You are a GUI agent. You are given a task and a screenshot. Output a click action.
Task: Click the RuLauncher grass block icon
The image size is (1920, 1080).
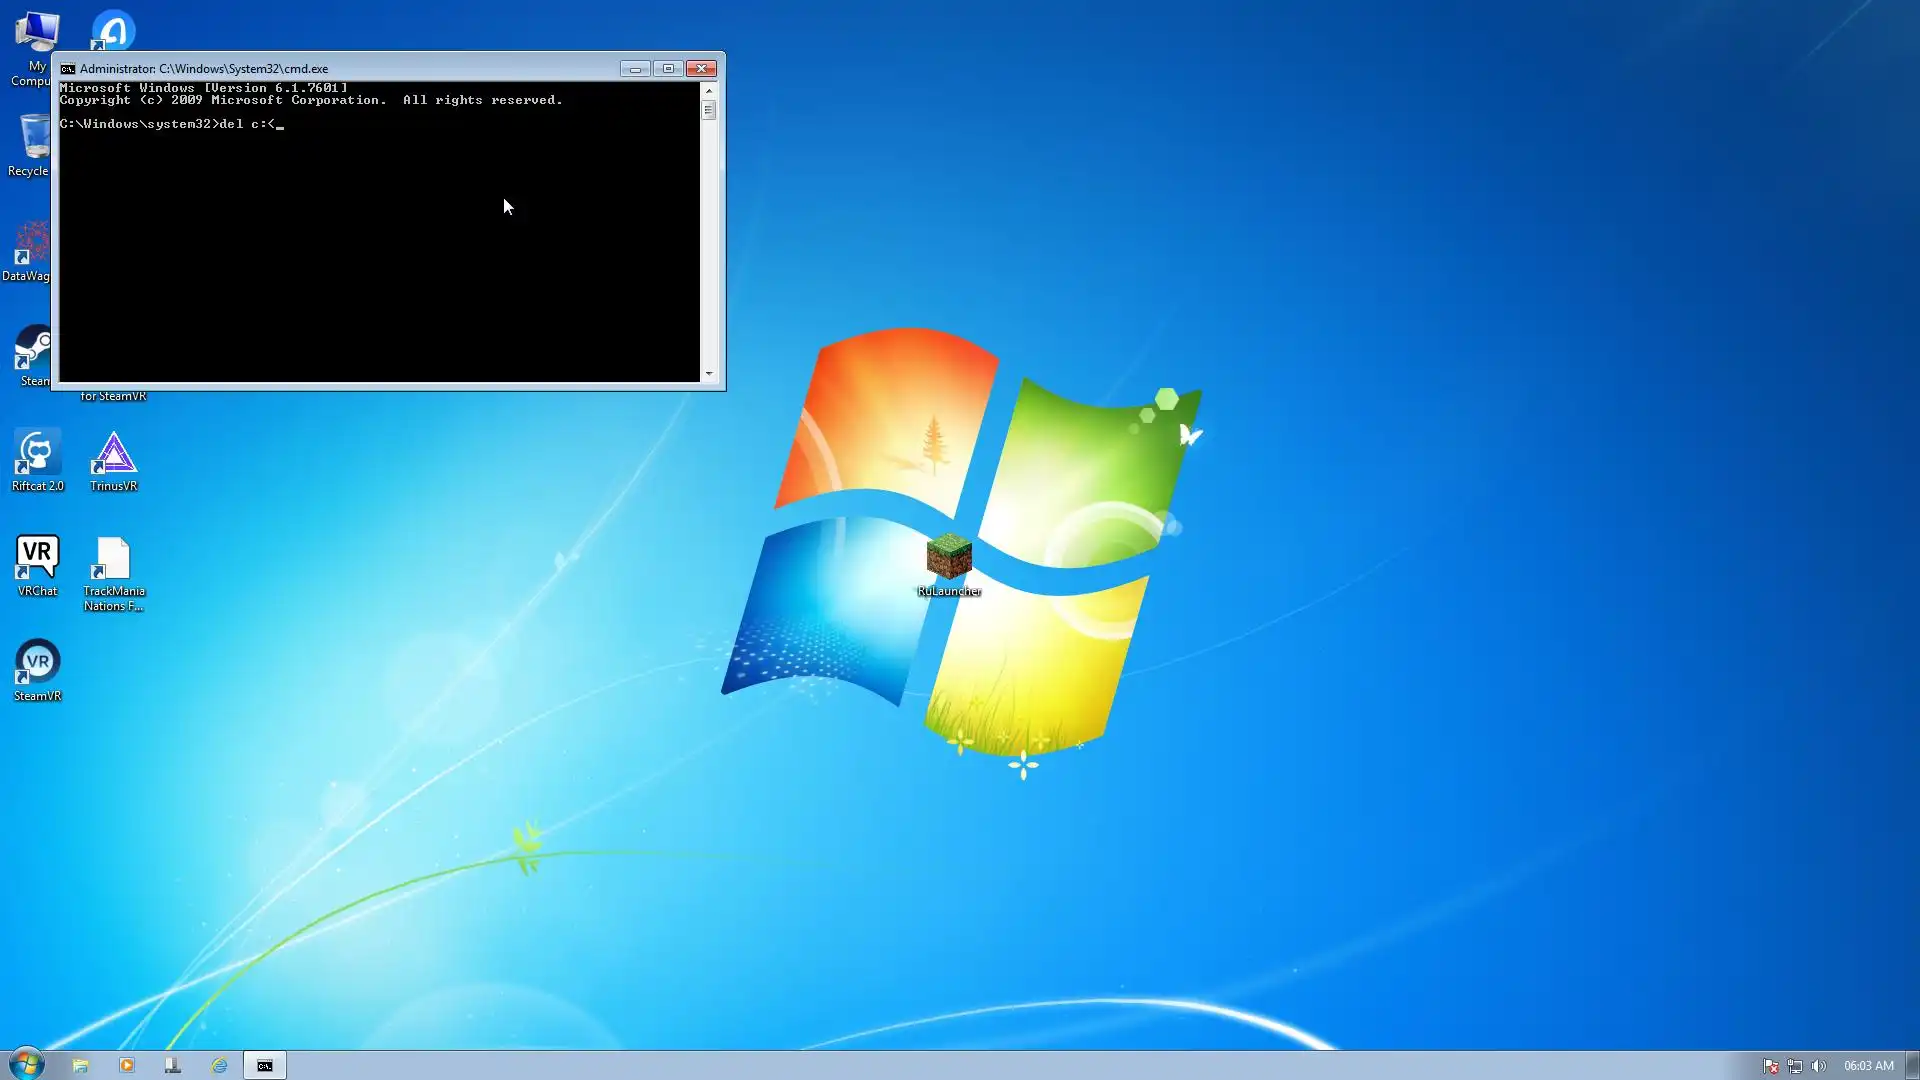(x=948, y=557)
